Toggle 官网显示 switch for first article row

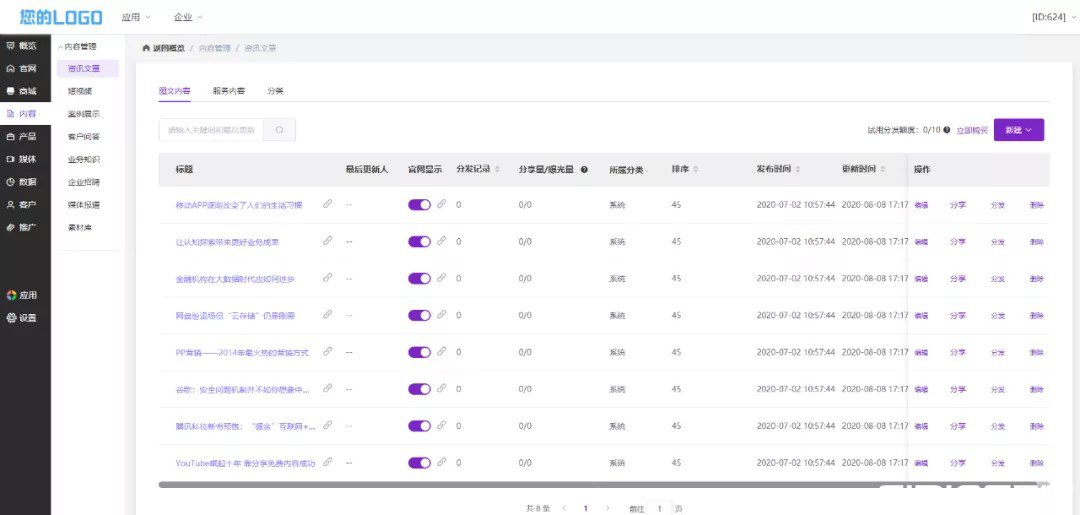419,204
